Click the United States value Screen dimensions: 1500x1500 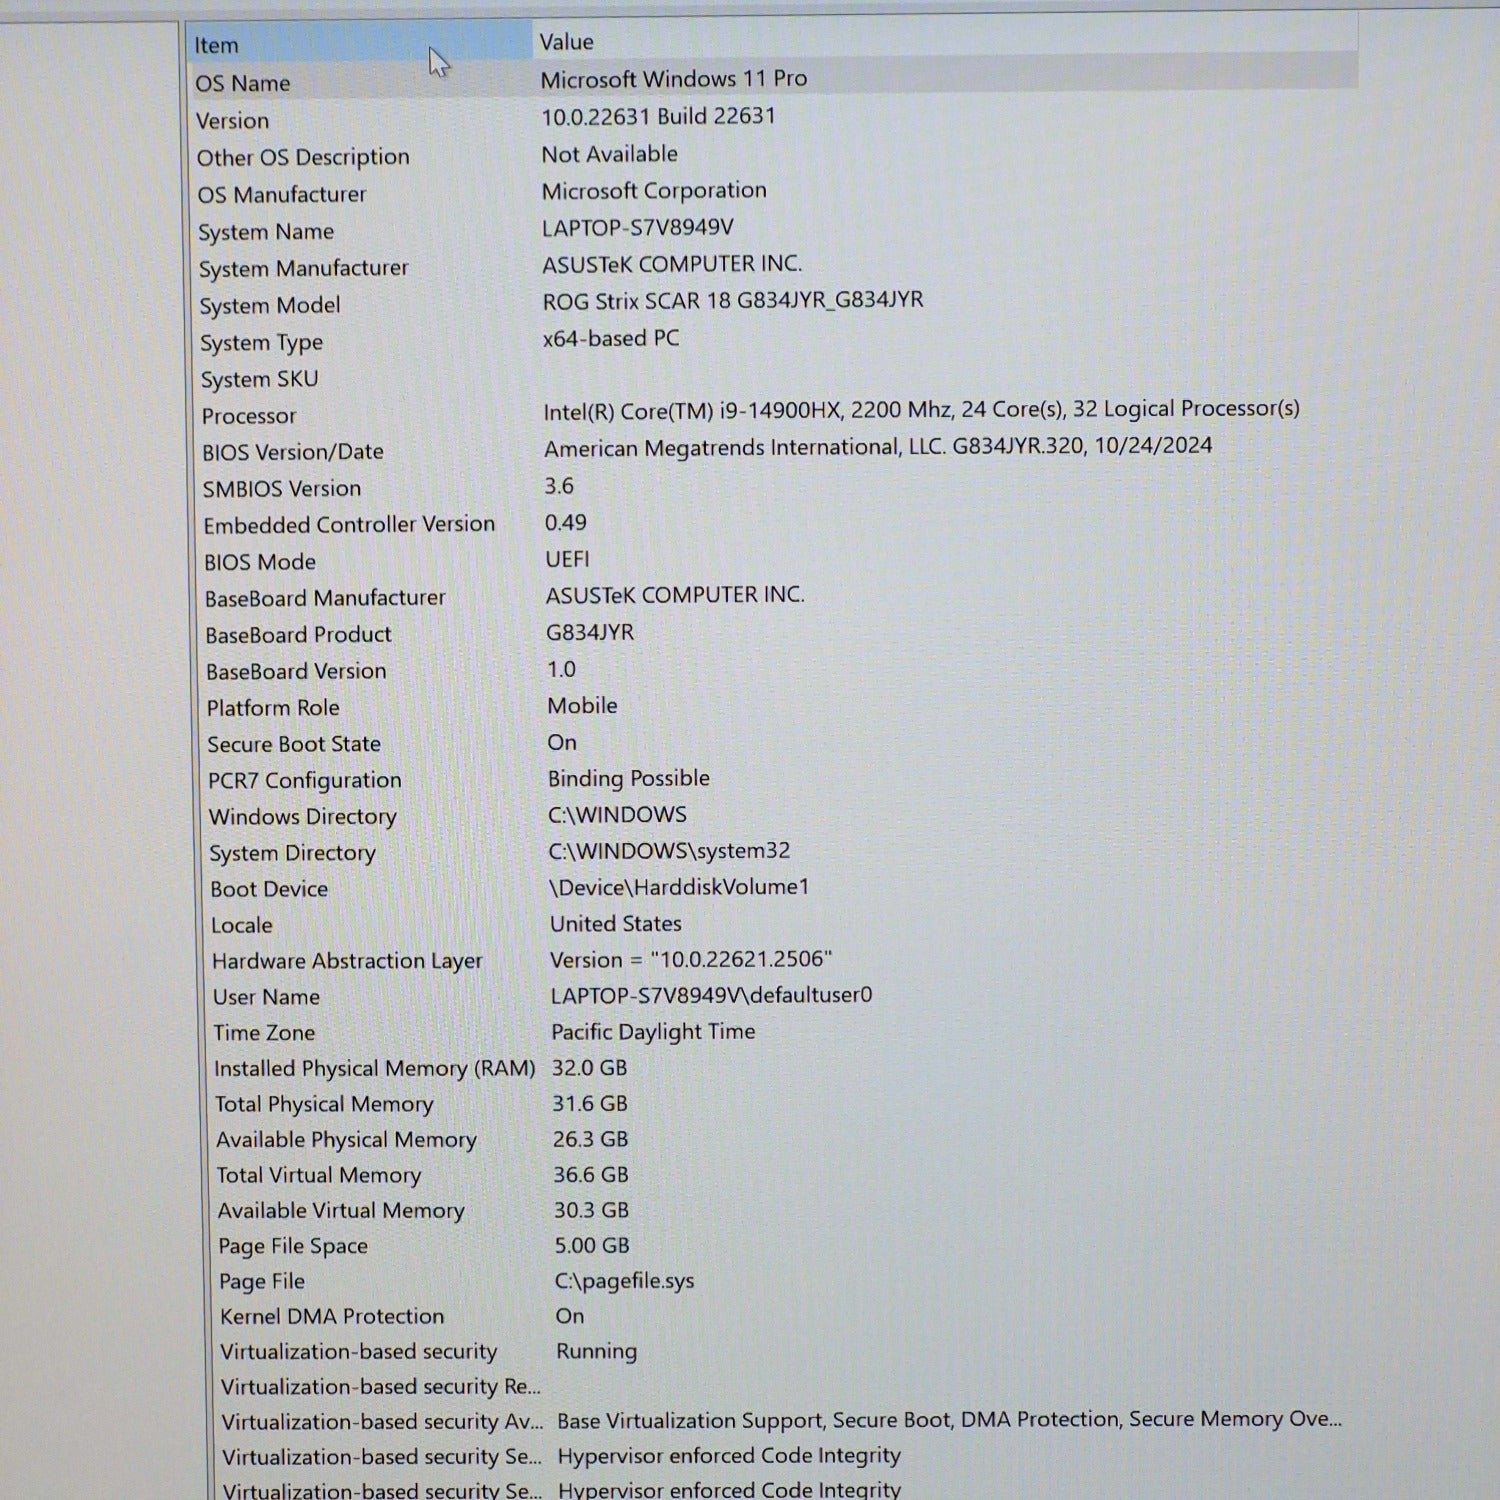pos(616,924)
